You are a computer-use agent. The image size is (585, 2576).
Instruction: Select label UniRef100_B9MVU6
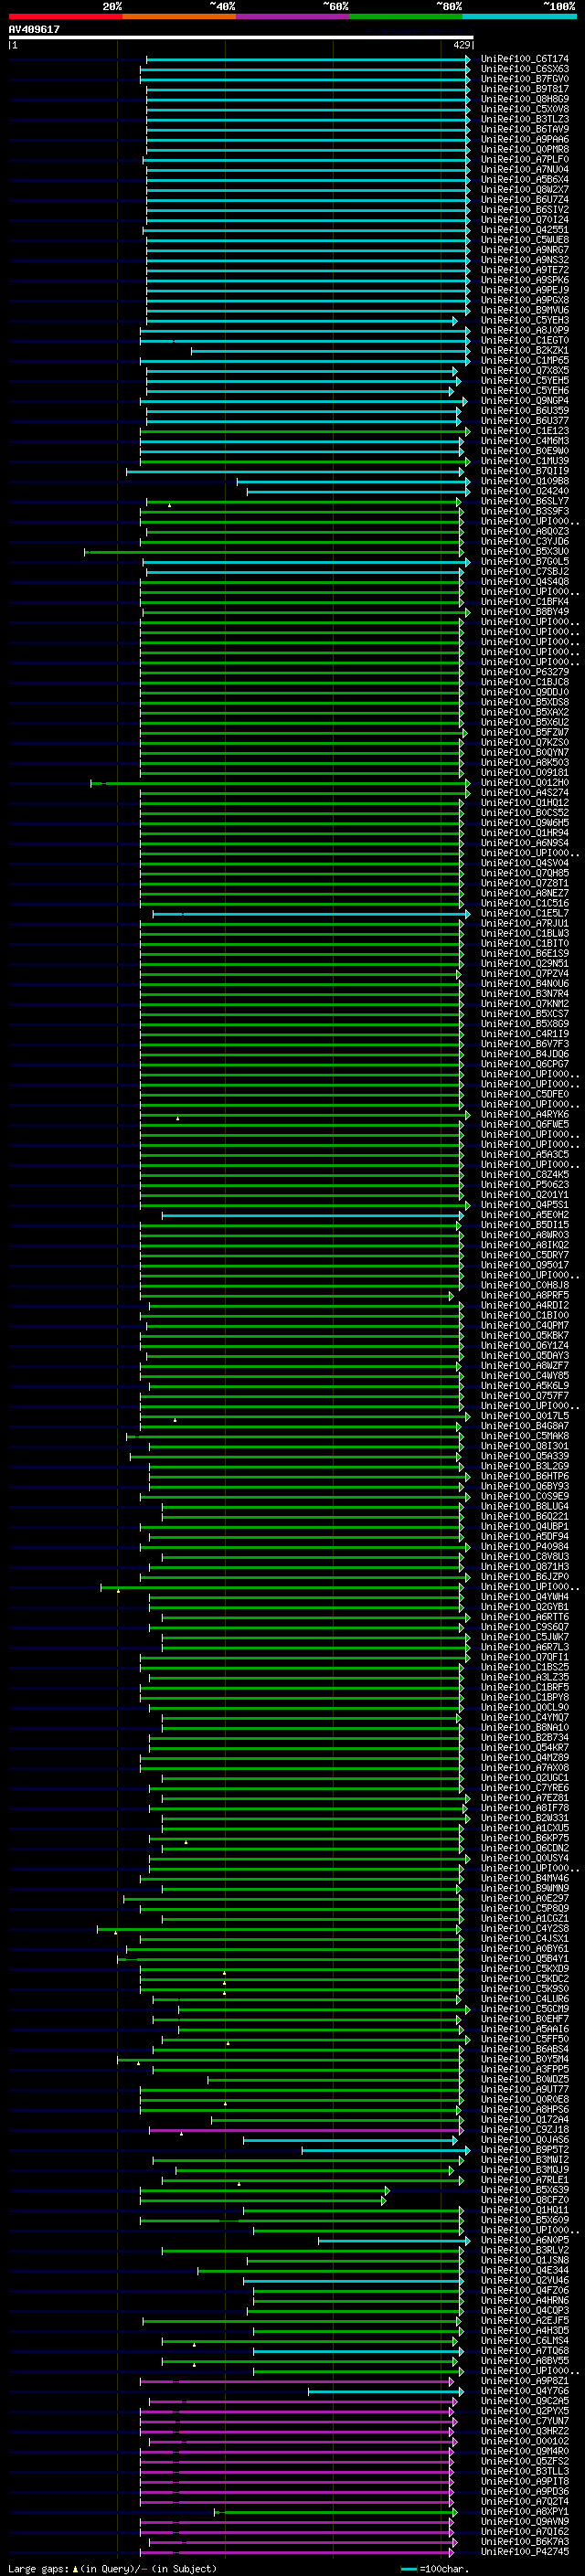(x=525, y=310)
